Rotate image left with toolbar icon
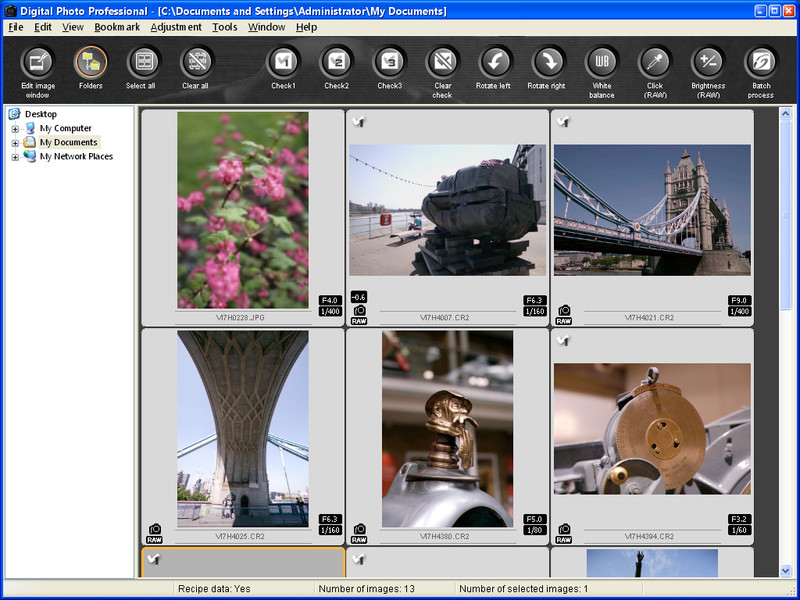Image resolution: width=800 pixels, height=600 pixels. (x=495, y=62)
